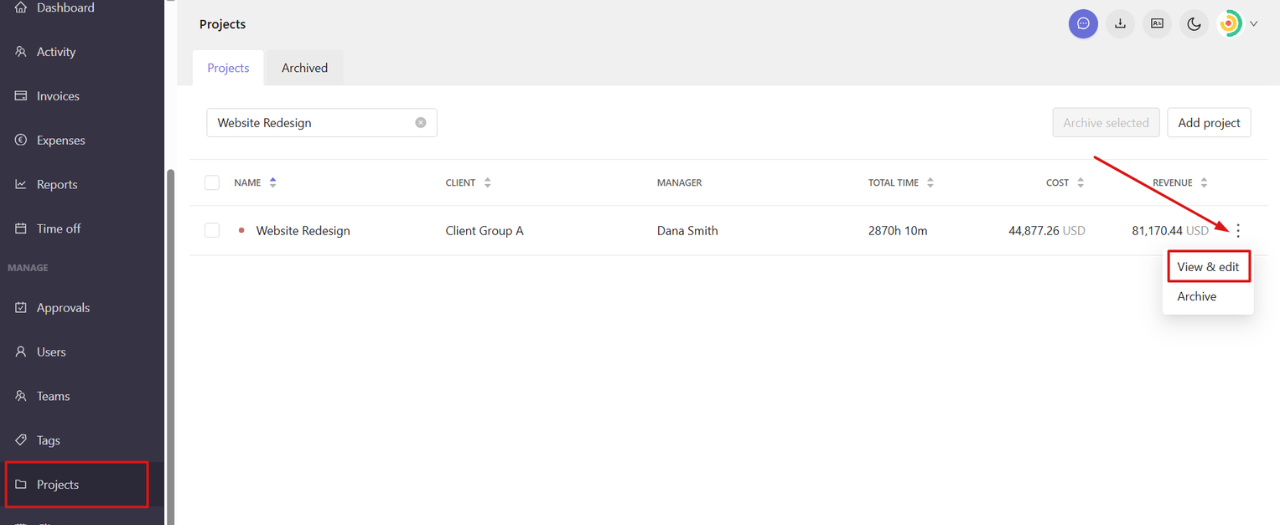This screenshot has width=1280, height=525.
Task: Click the Add project button
Action: [x=1209, y=123]
